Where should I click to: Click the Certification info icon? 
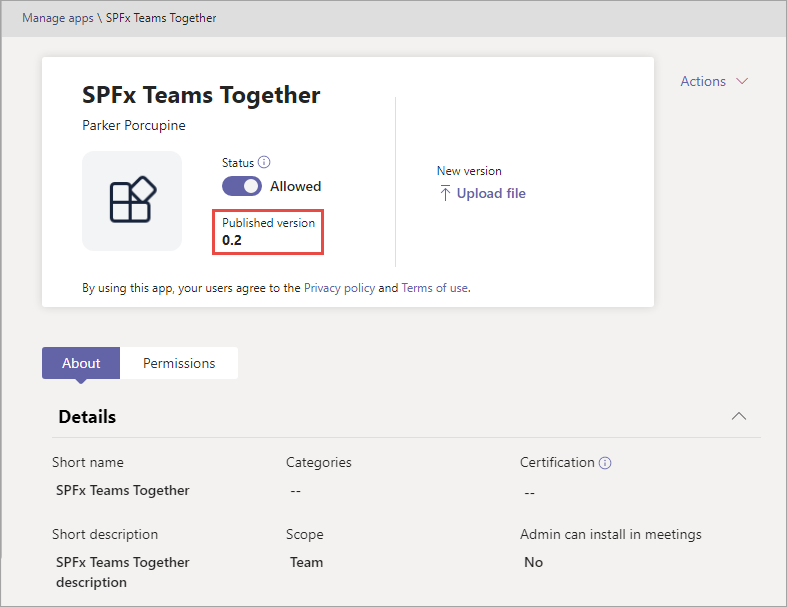click(605, 463)
